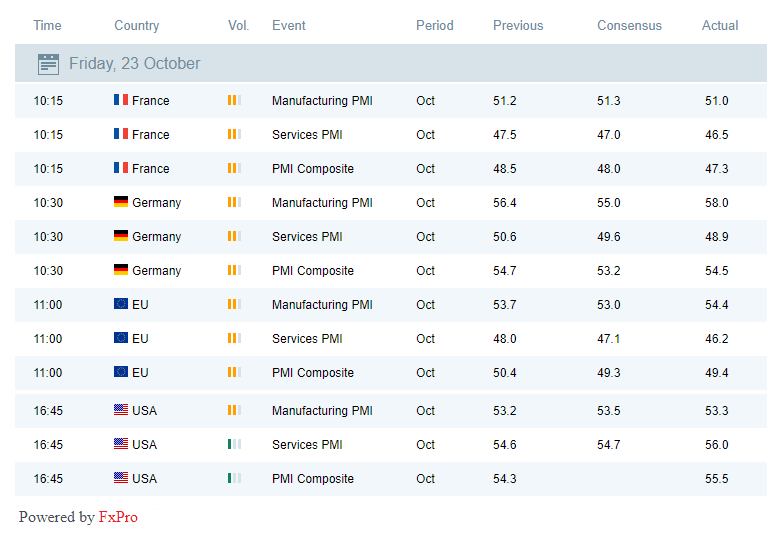
Task: Click the calendar icon beside Friday, 23 October
Action: pos(48,64)
